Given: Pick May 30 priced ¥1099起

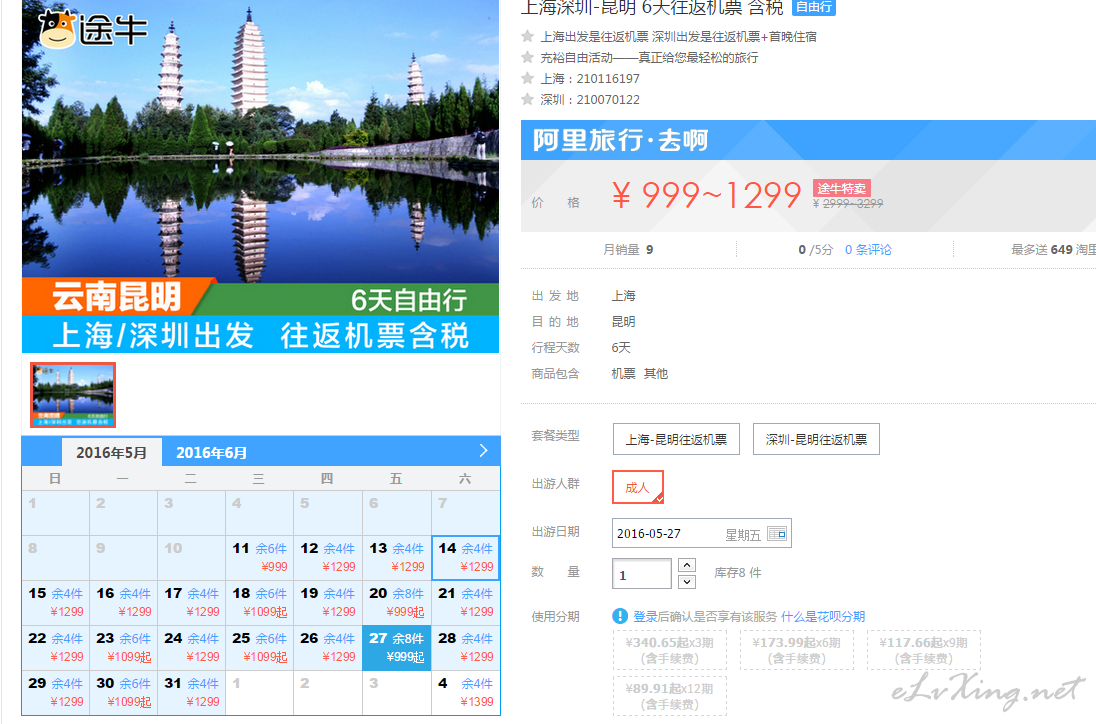Looking at the screenshot, I should pyautogui.click(x=124, y=693).
